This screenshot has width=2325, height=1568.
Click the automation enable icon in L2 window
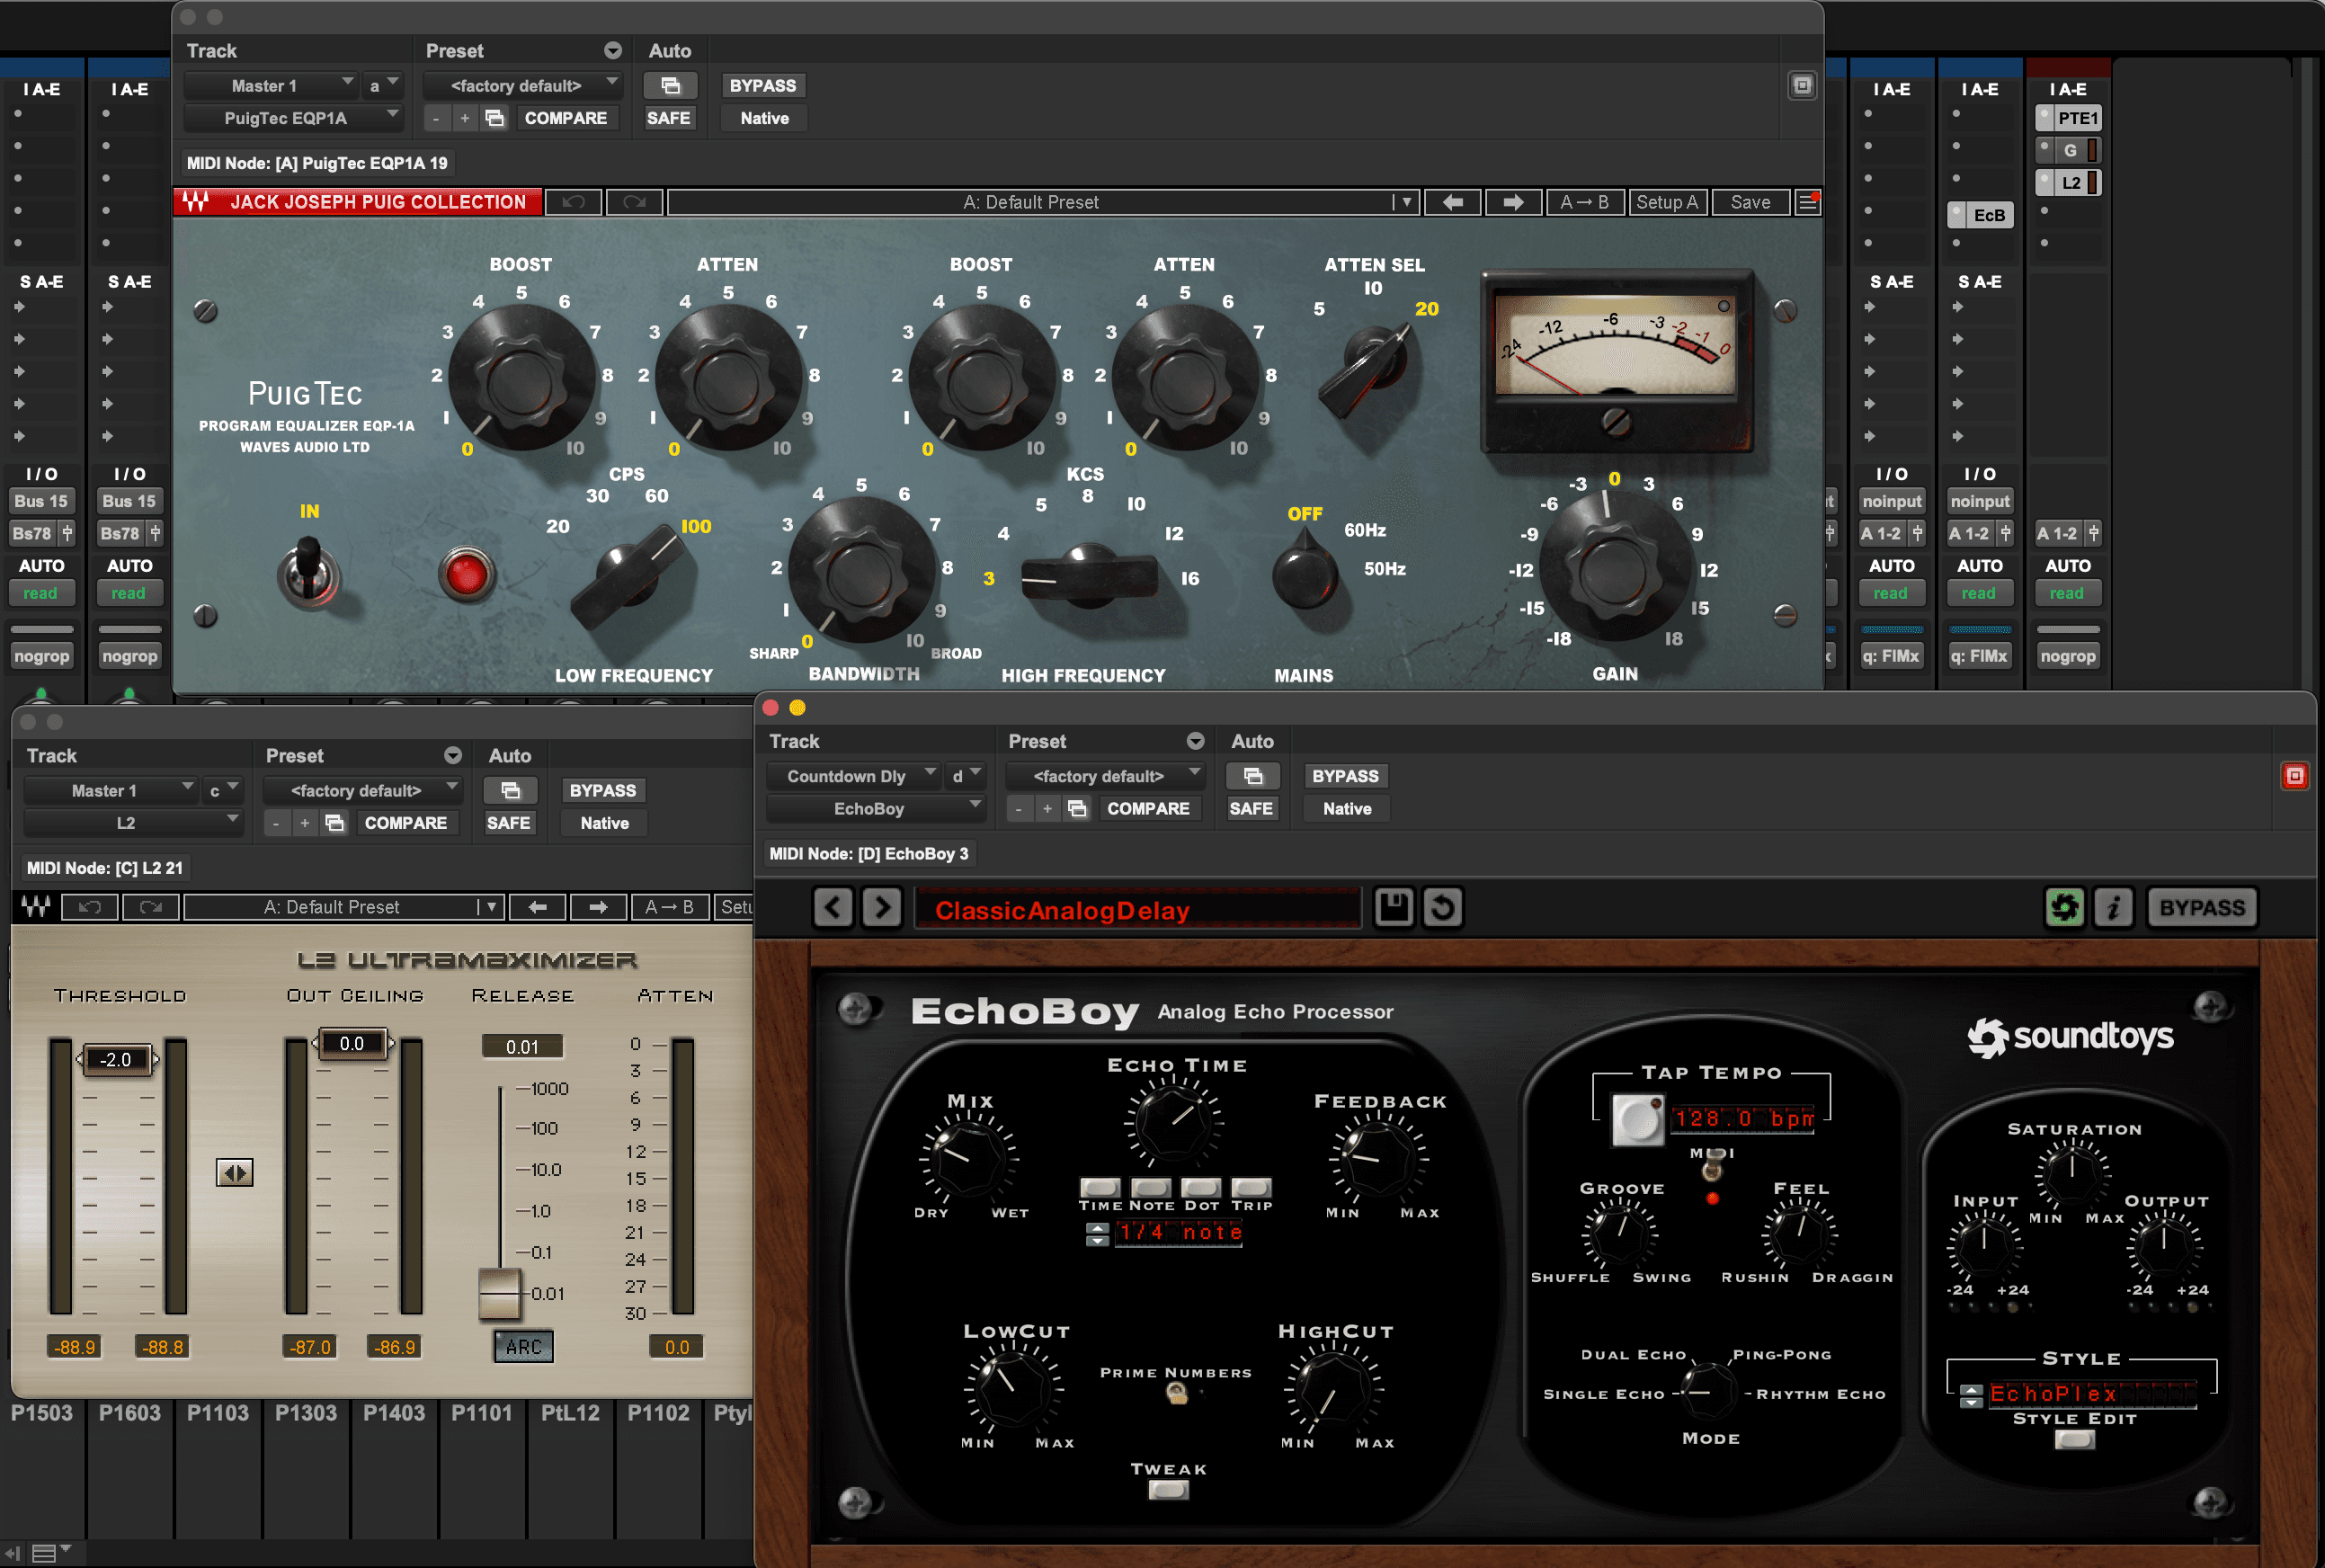point(510,791)
